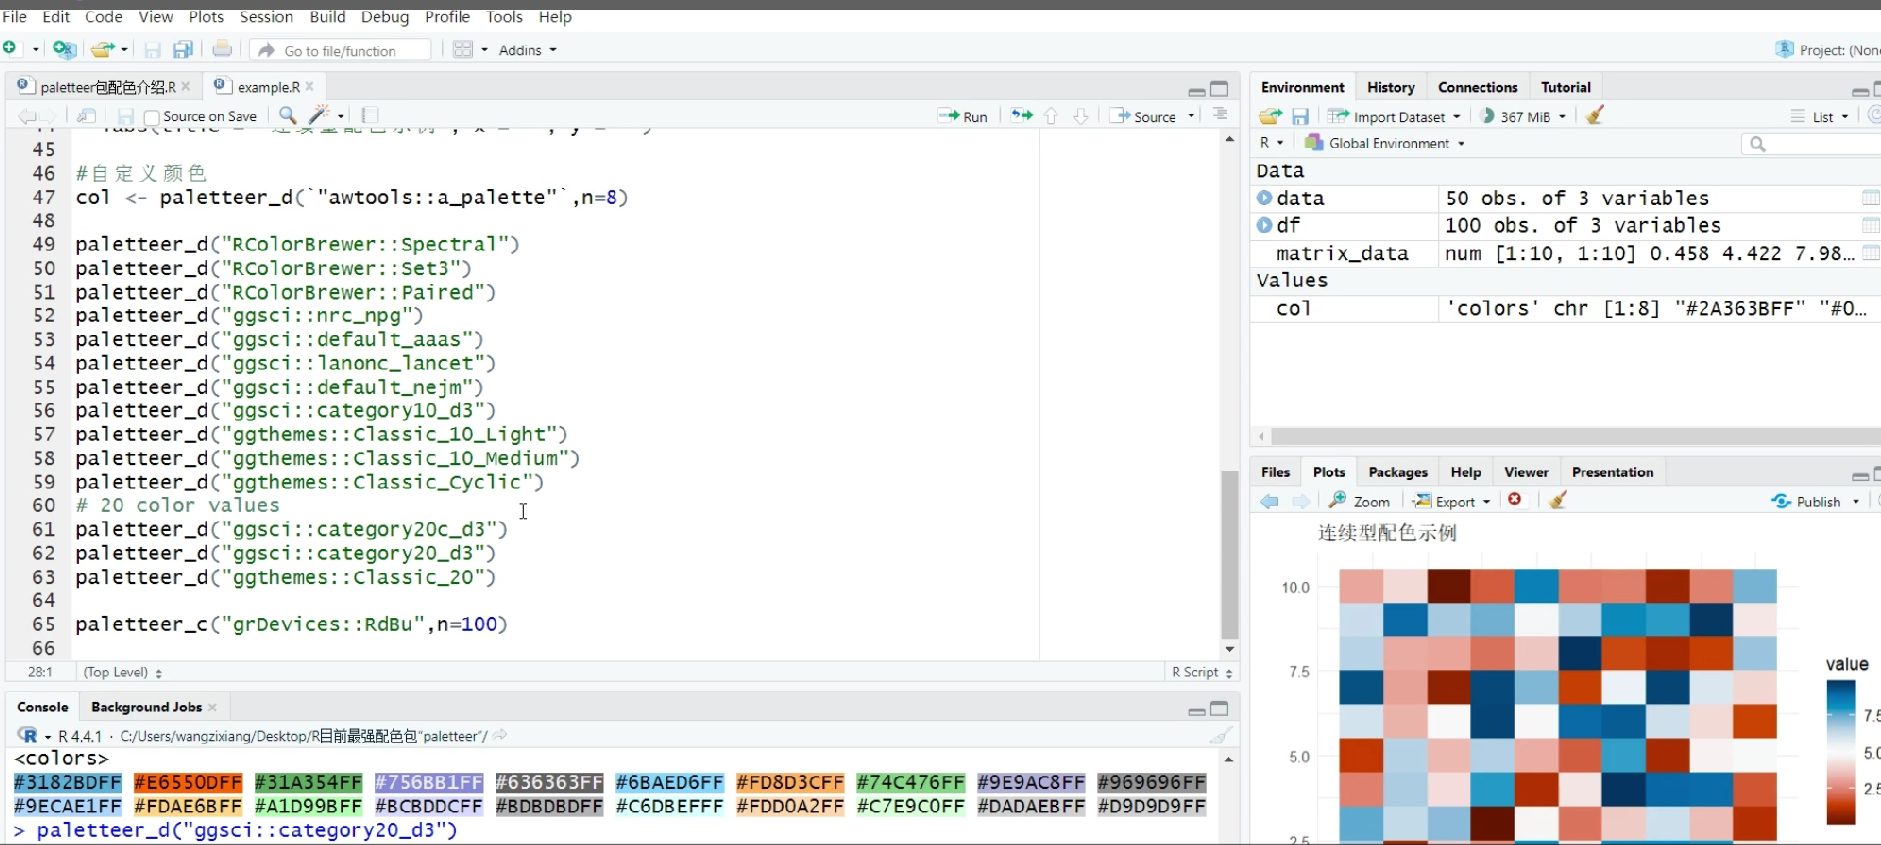Open the Export plot dropdown
The width and height of the screenshot is (1881, 845).
pyautogui.click(x=1452, y=501)
